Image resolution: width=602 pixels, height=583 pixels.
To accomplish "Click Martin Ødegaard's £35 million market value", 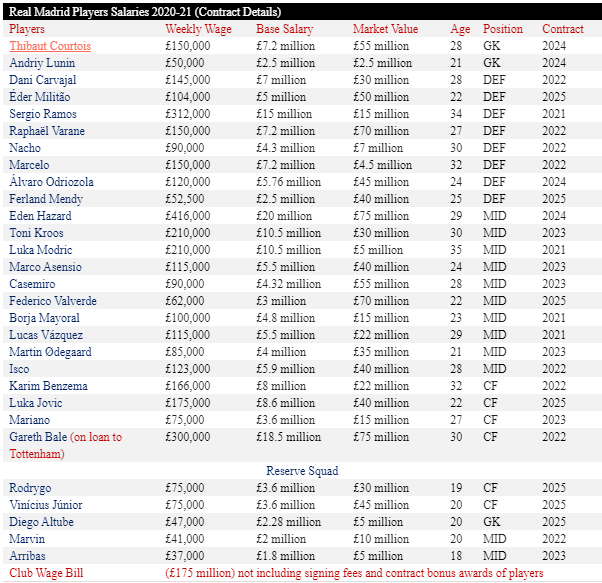I will pos(381,352).
